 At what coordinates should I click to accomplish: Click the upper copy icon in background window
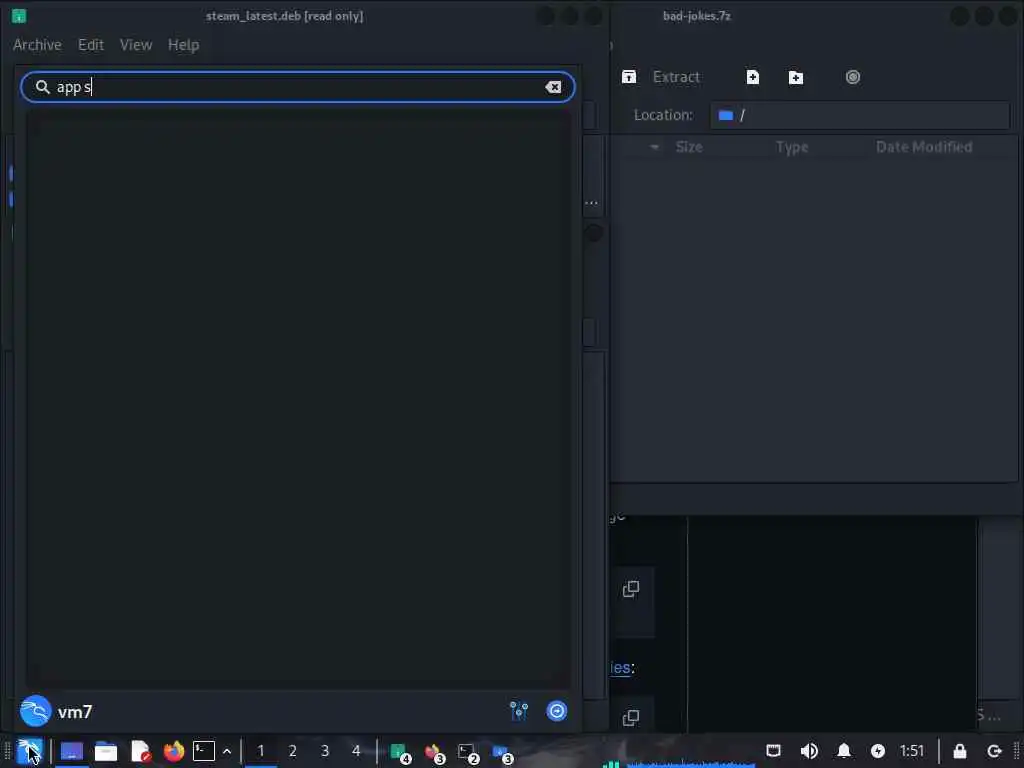631,589
